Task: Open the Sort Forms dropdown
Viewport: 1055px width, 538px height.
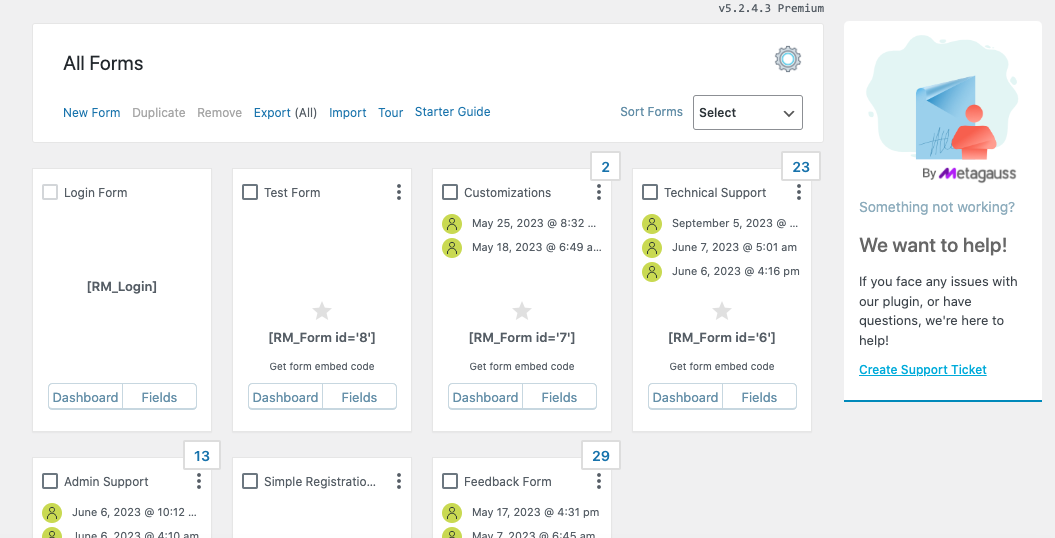Action: (747, 113)
